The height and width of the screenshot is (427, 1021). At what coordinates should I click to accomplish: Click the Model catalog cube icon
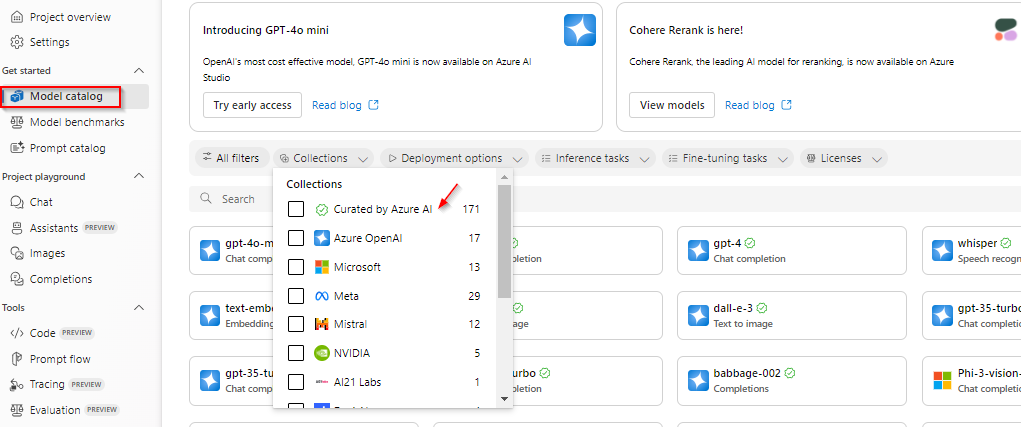(17, 96)
